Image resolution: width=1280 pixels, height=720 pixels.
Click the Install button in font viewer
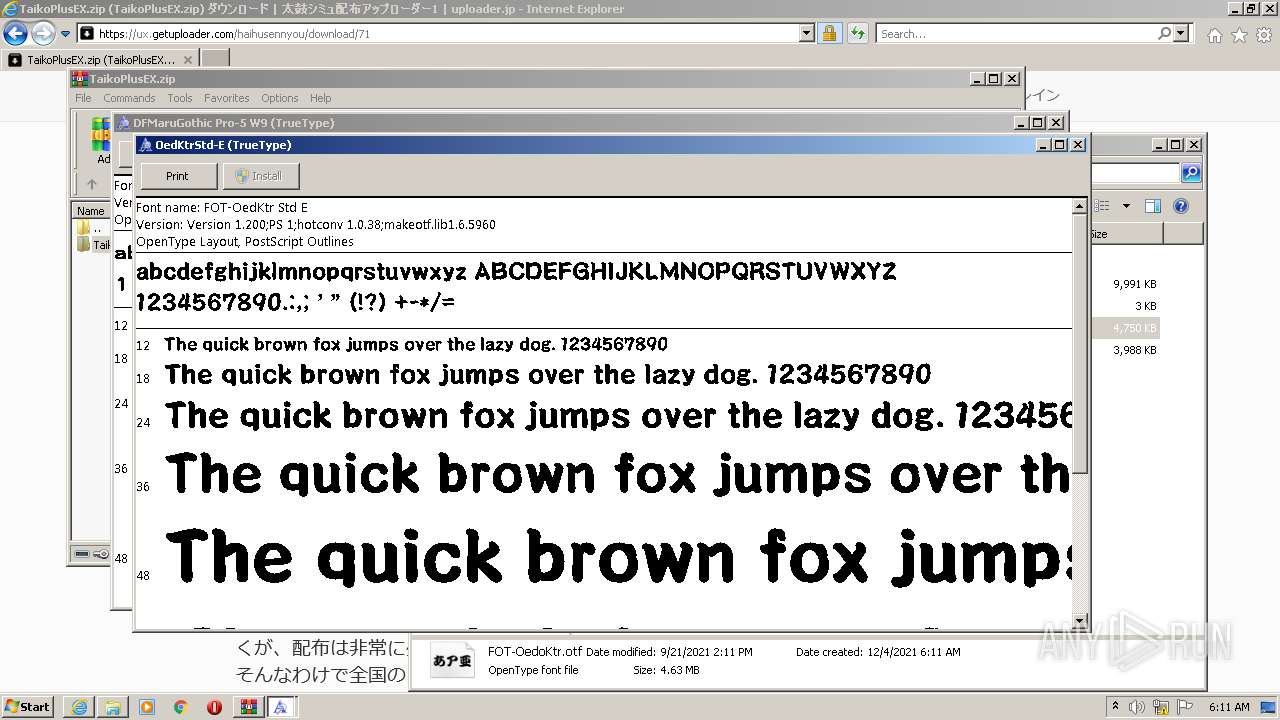click(260, 176)
